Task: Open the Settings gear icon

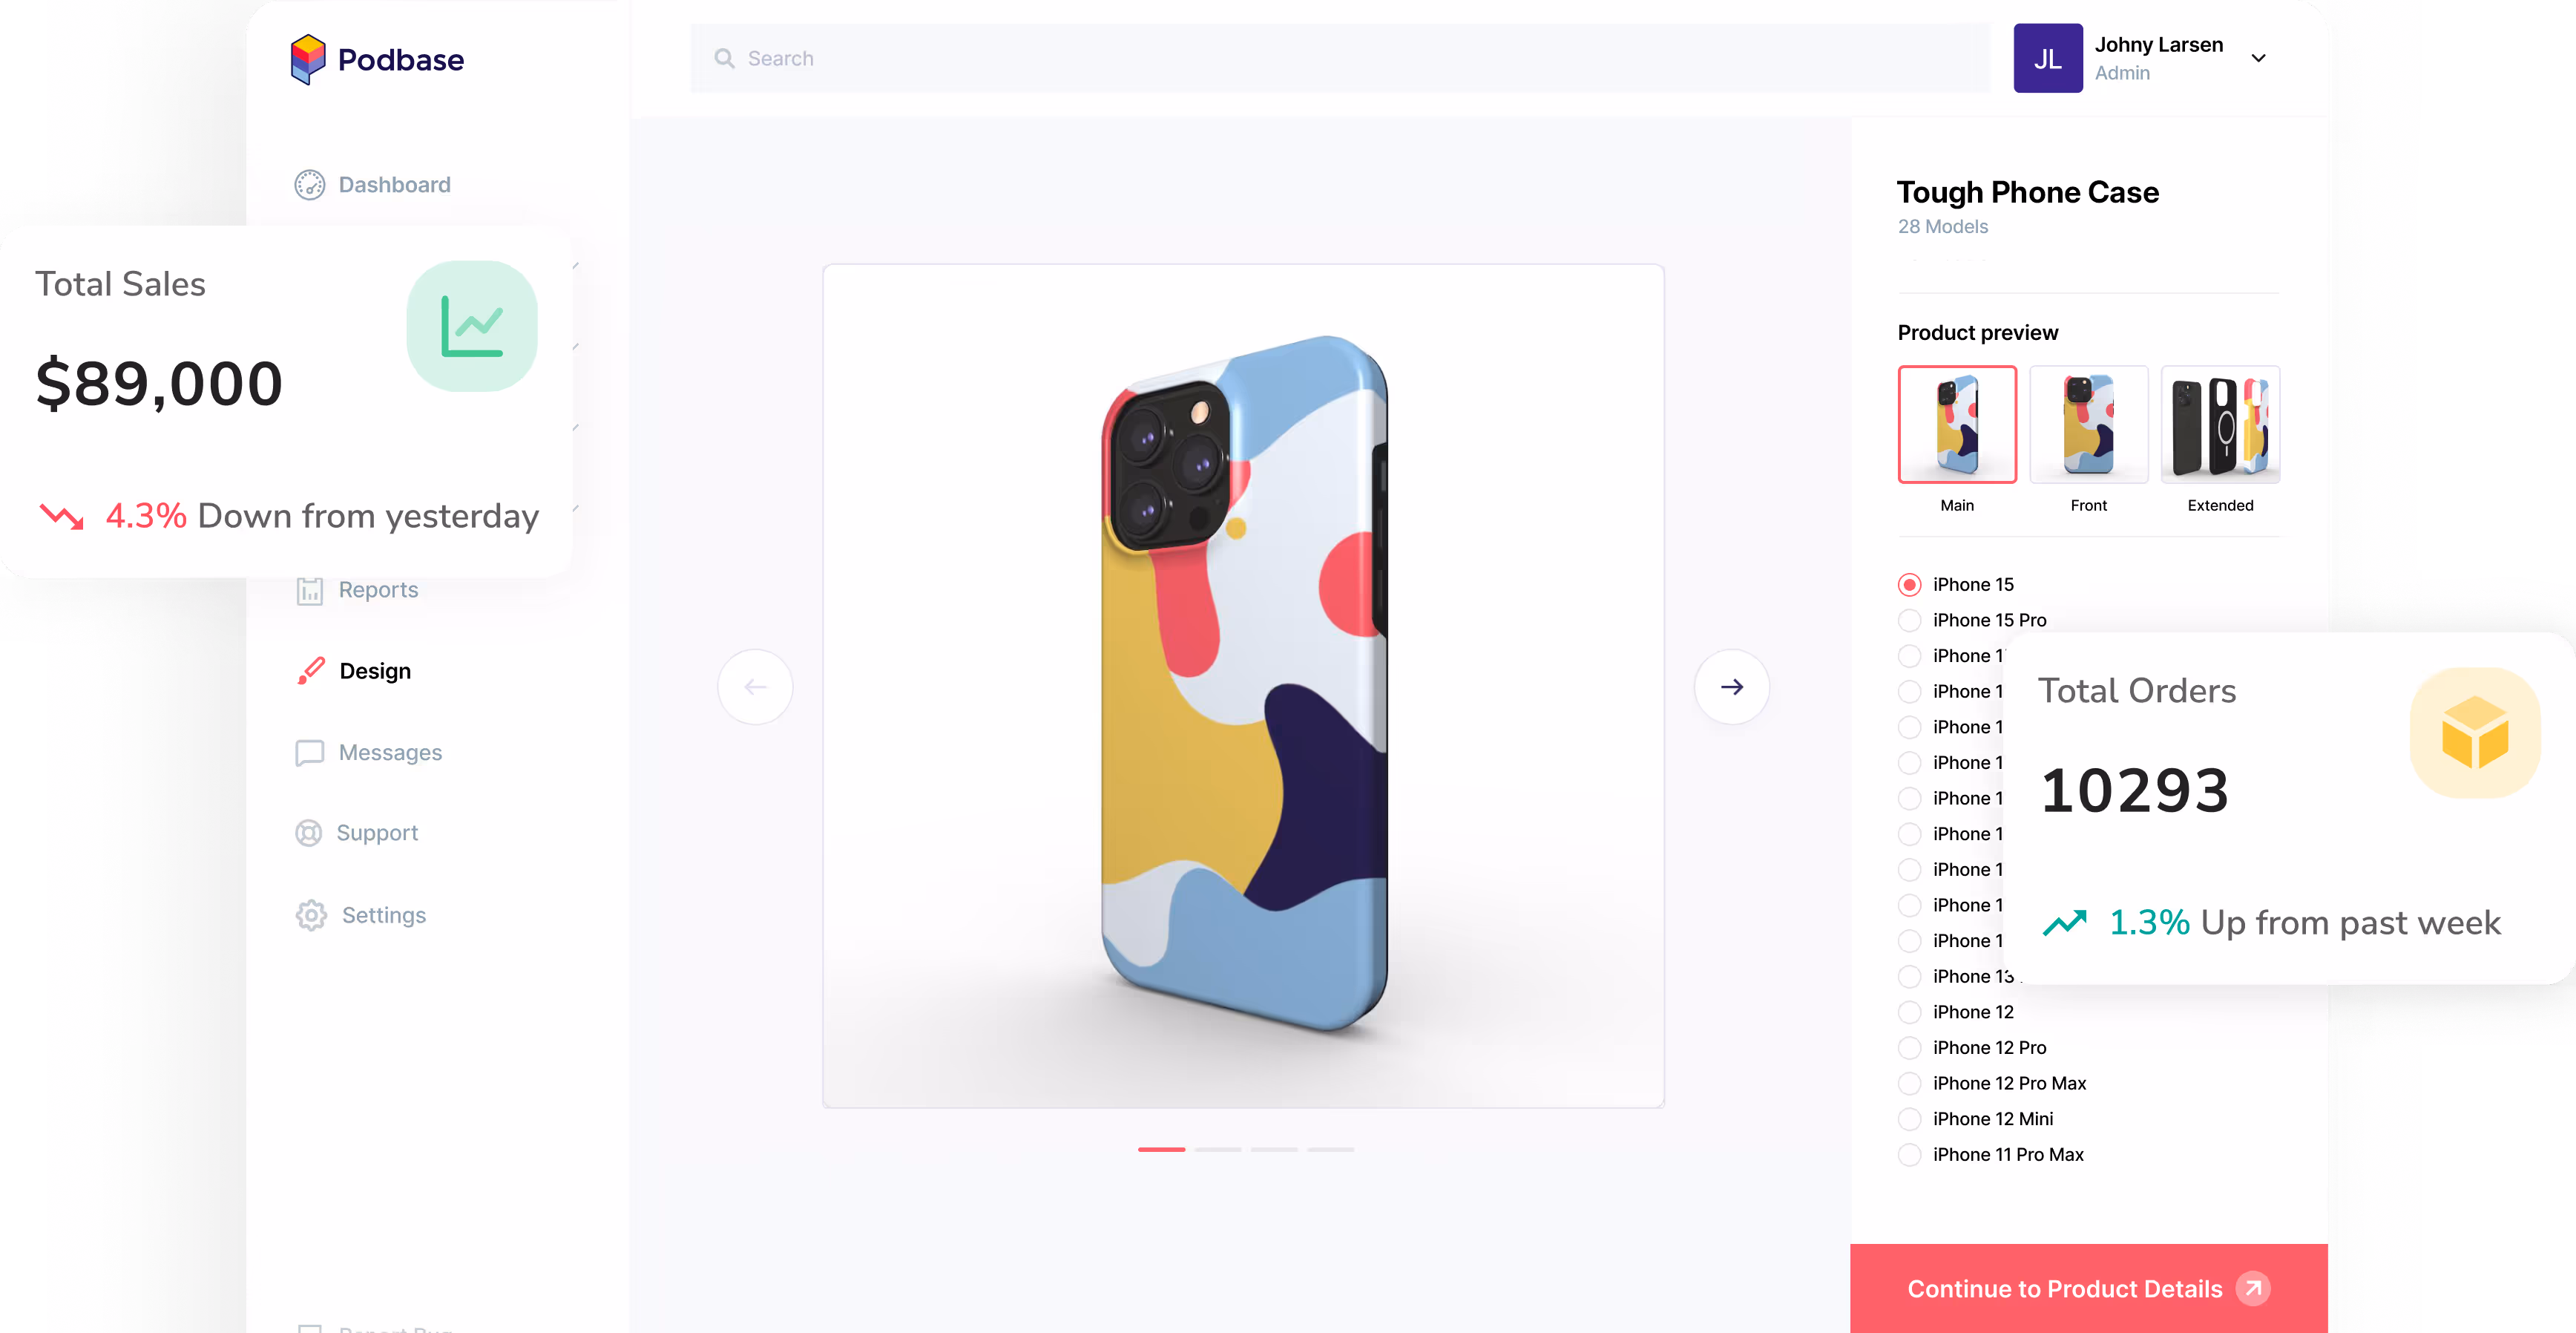Action: [x=311, y=915]
